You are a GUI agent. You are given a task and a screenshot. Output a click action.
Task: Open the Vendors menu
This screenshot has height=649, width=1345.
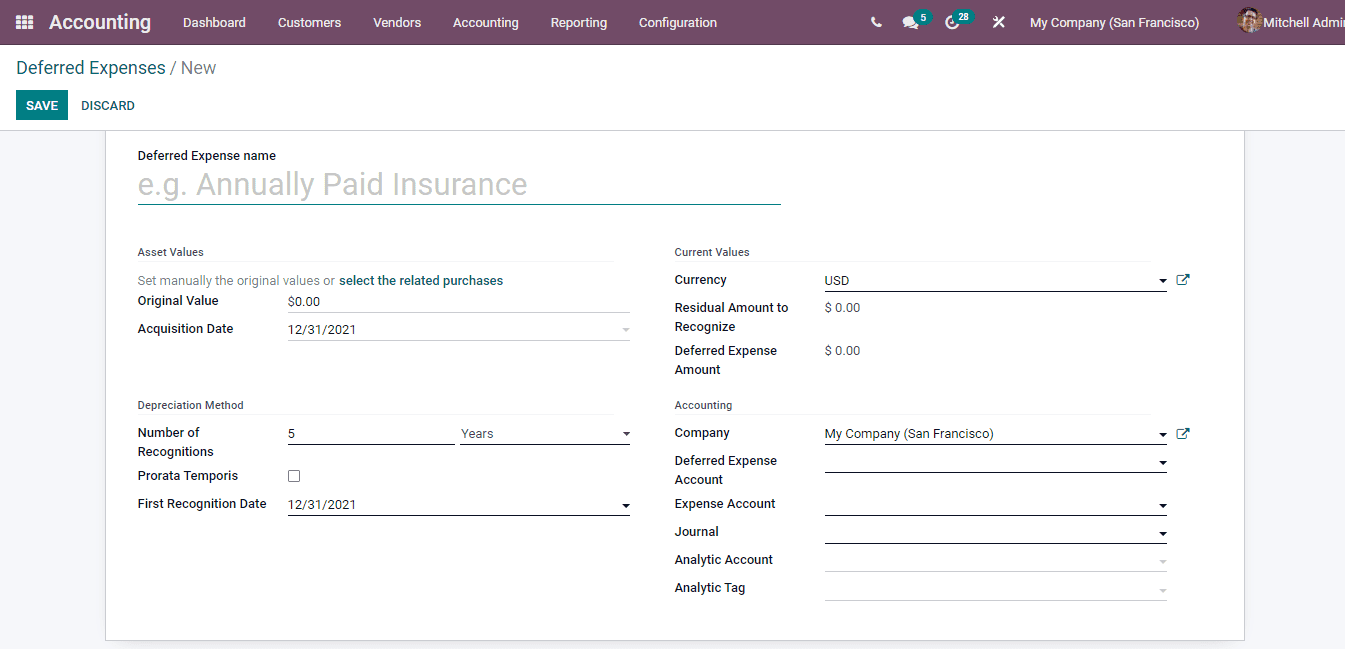(x=397, y=21)
